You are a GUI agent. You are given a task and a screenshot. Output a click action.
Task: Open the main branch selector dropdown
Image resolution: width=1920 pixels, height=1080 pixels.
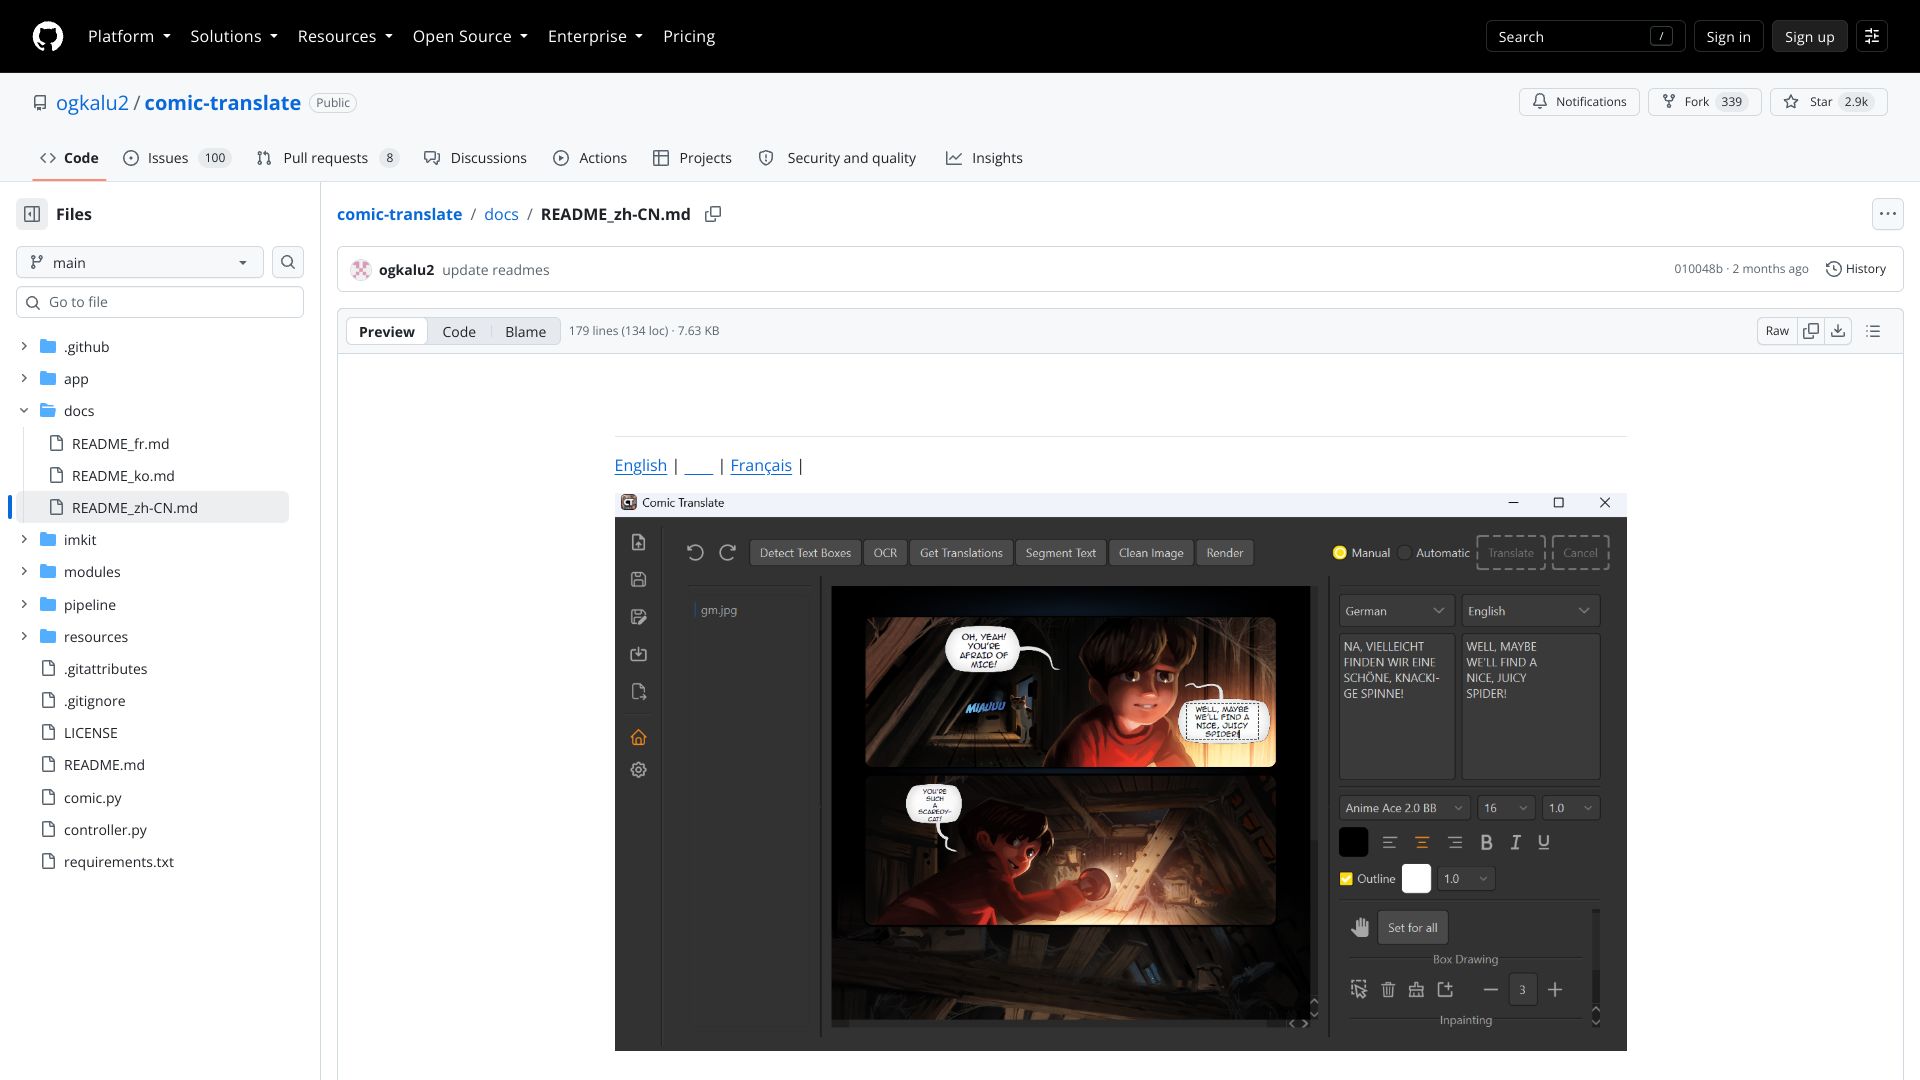(140, 262)
